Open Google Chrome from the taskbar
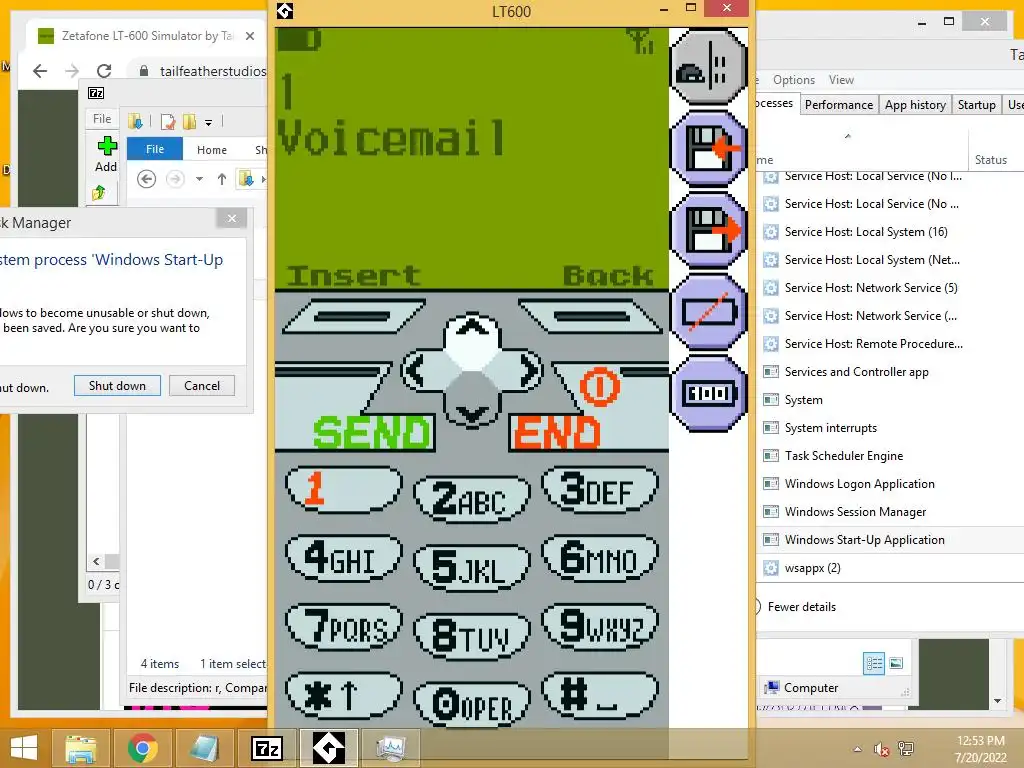The width and height of the screenshot is (1024, 768). tap(142, 748)
